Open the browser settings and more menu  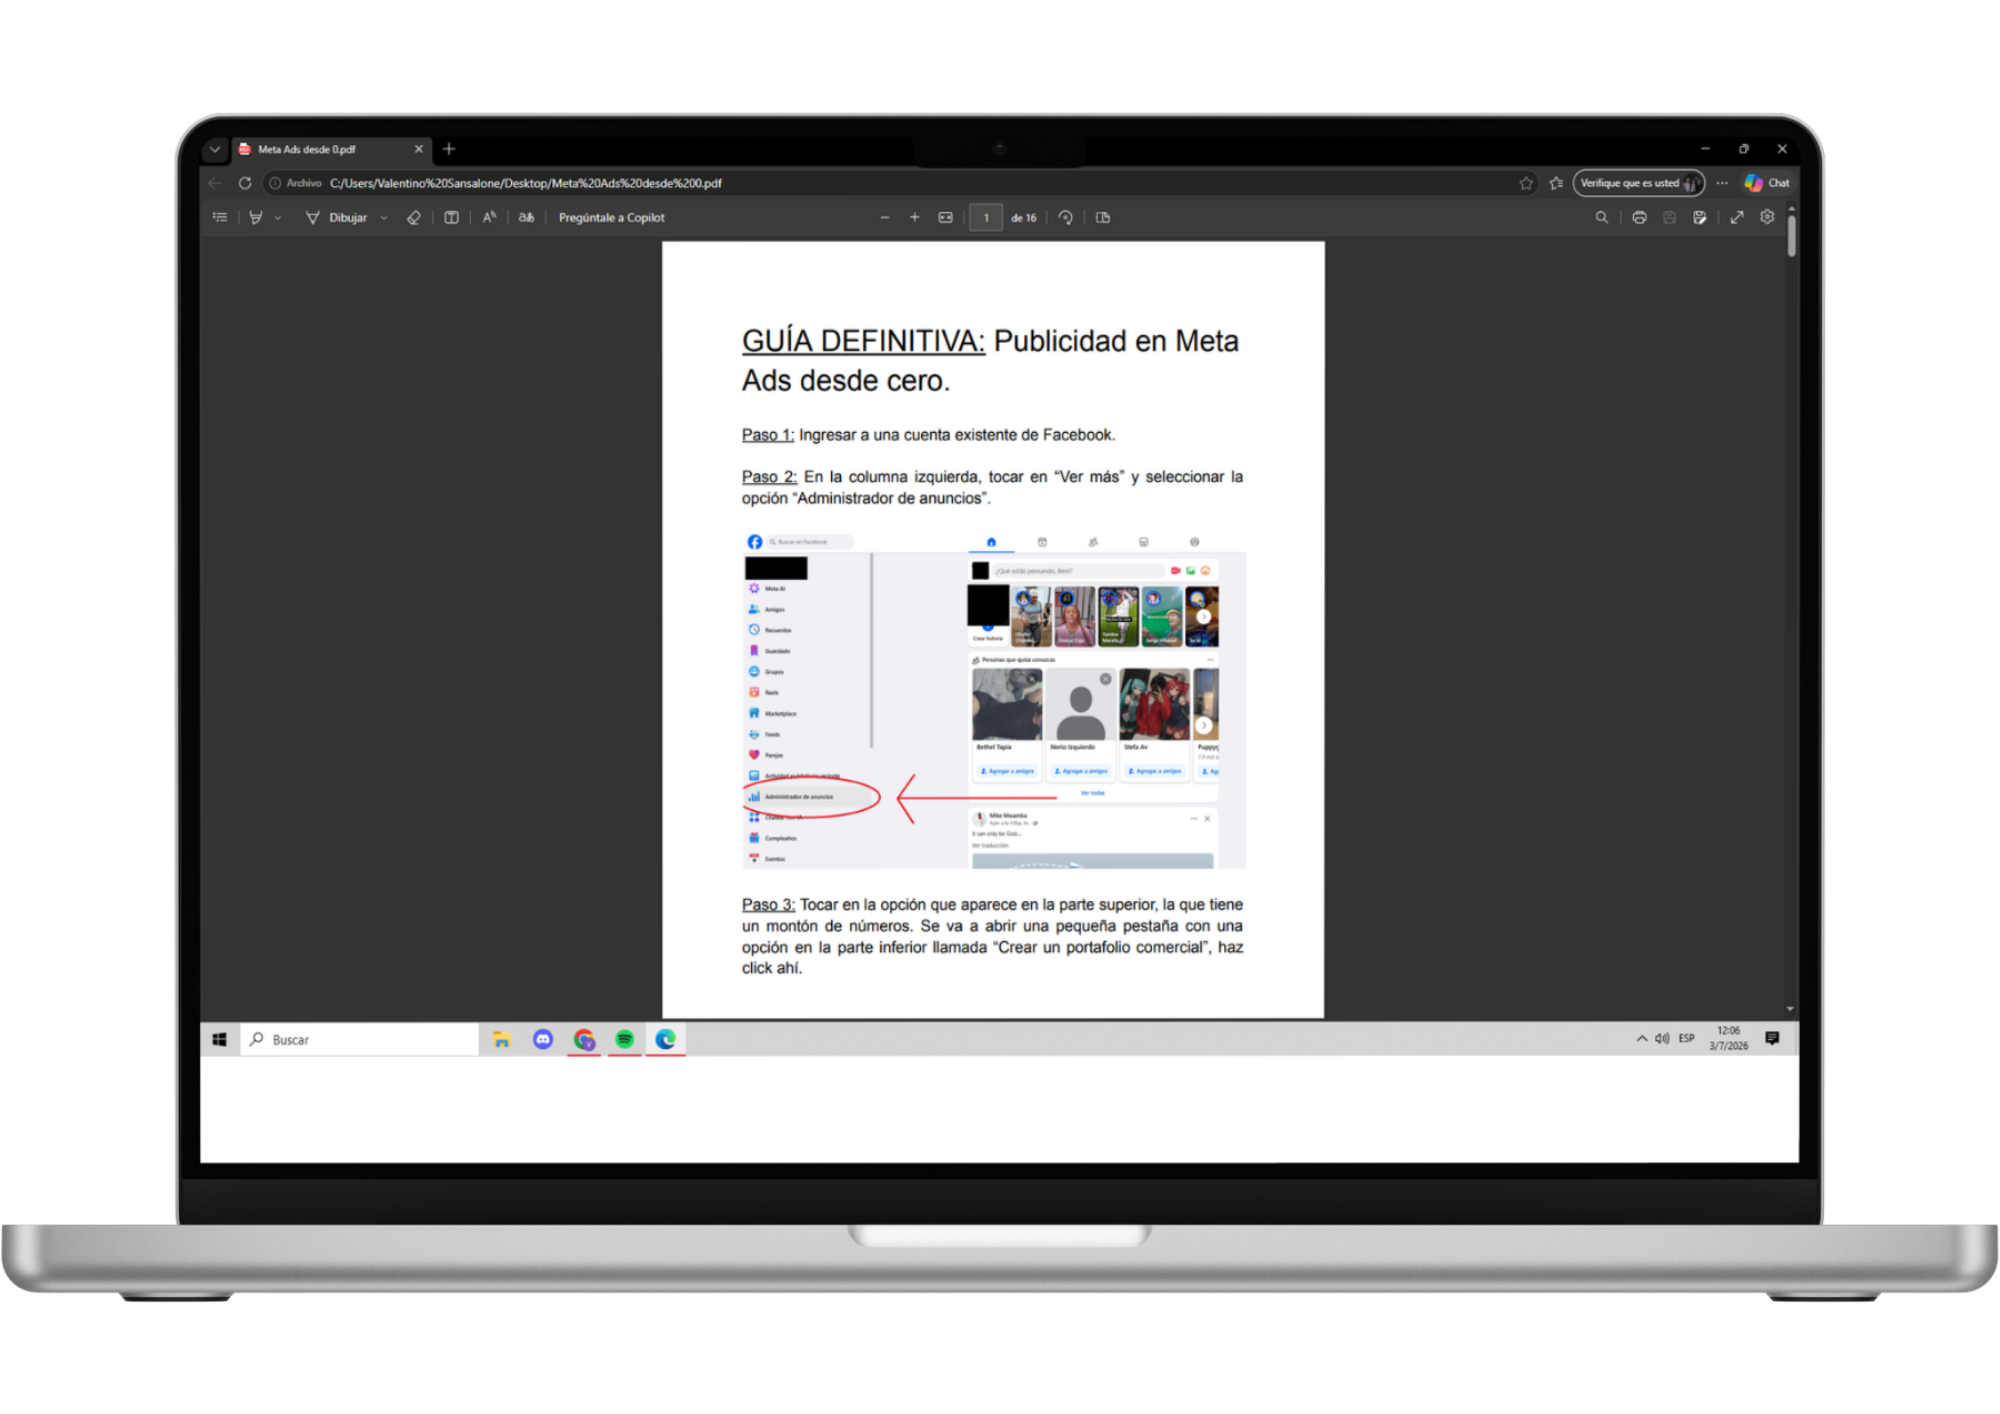click(x=1722, y=183)
